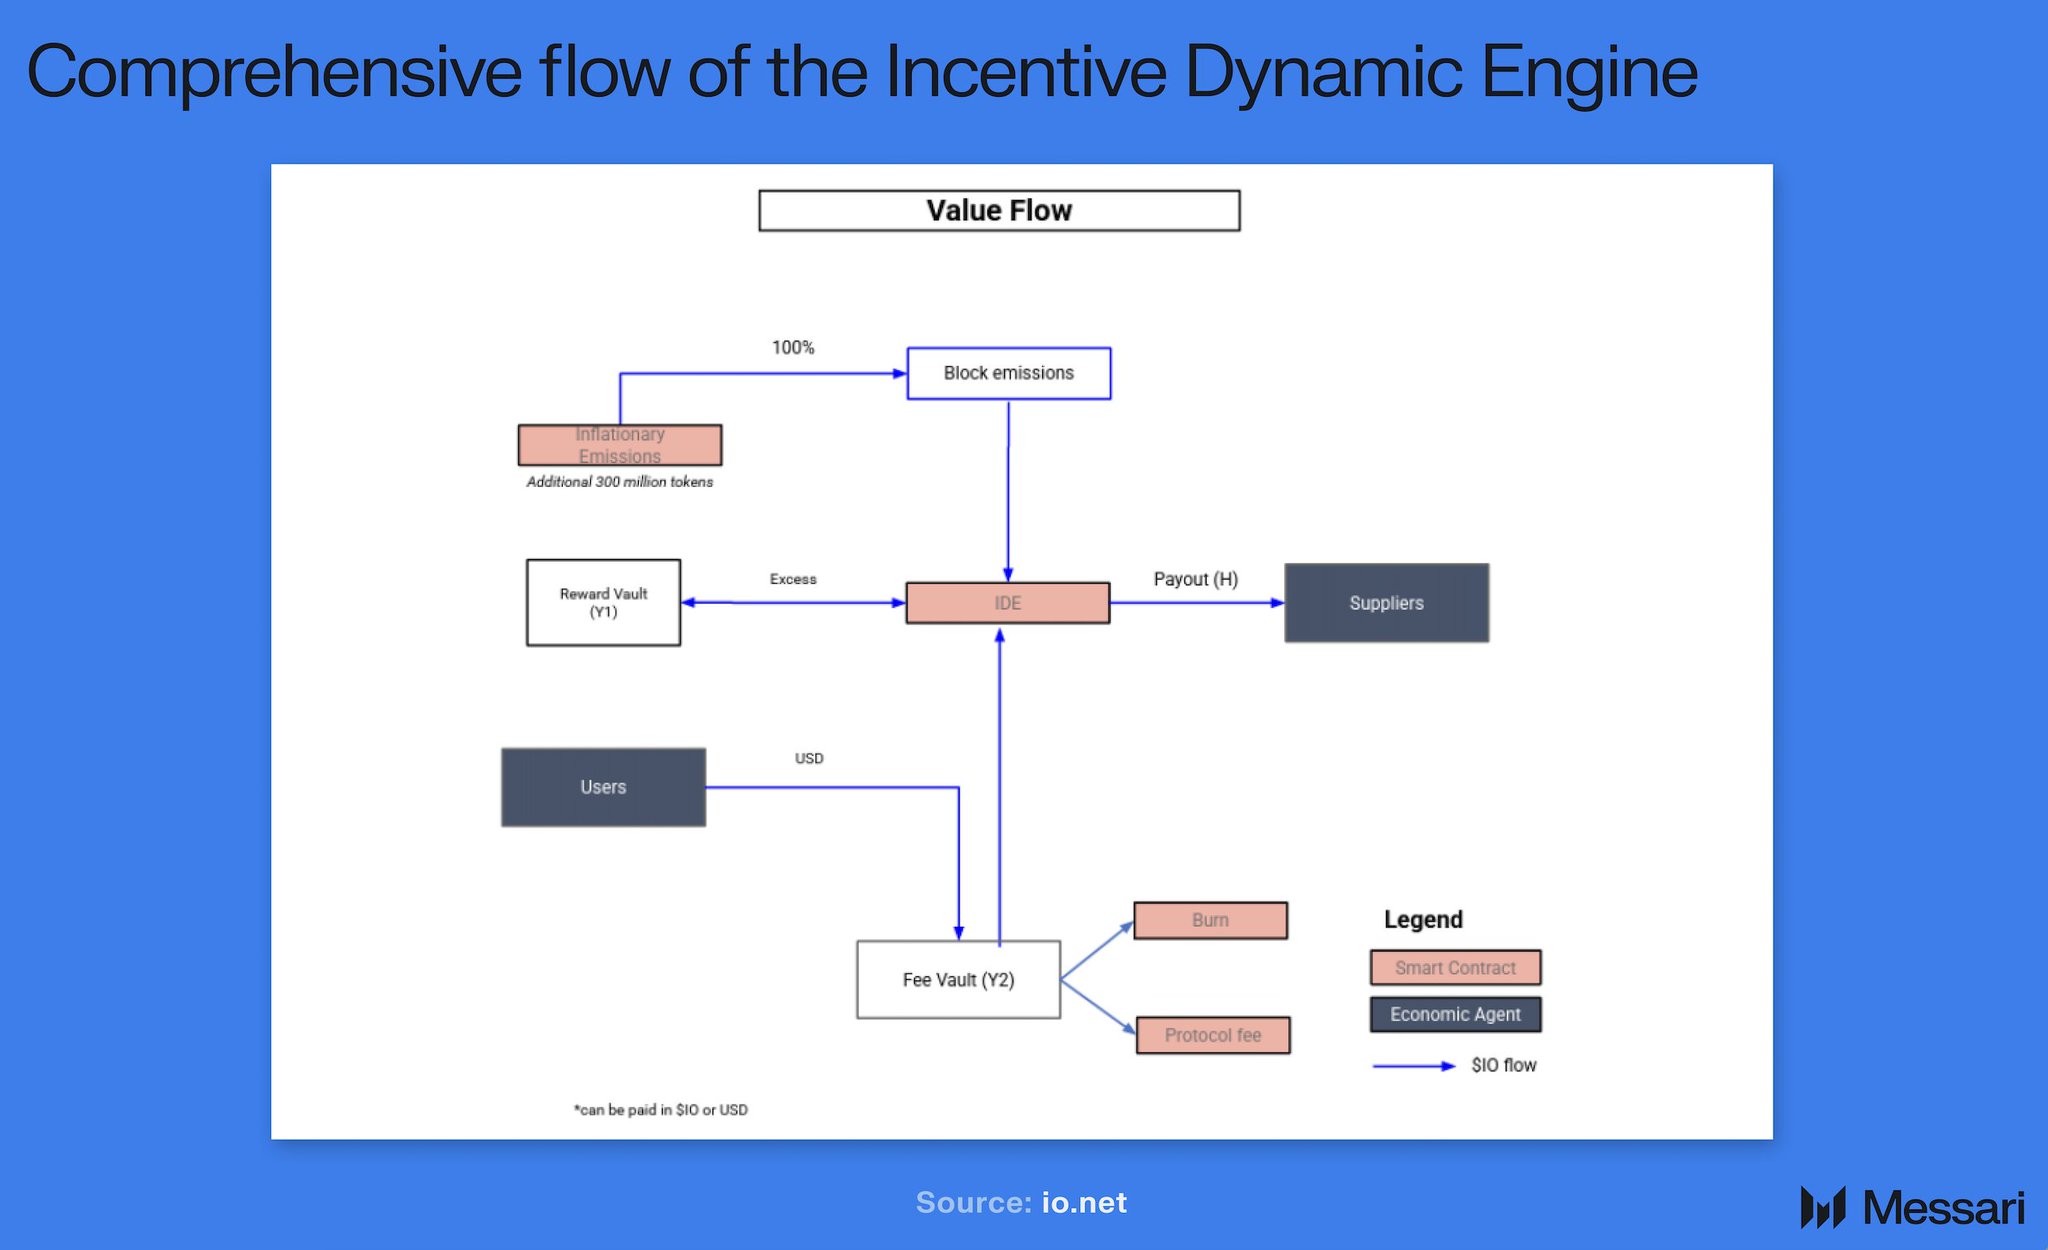Click the Economic Agent legend swatch
Viewport: 2048px width, 1250px height.
(x=1455, y=1014)
